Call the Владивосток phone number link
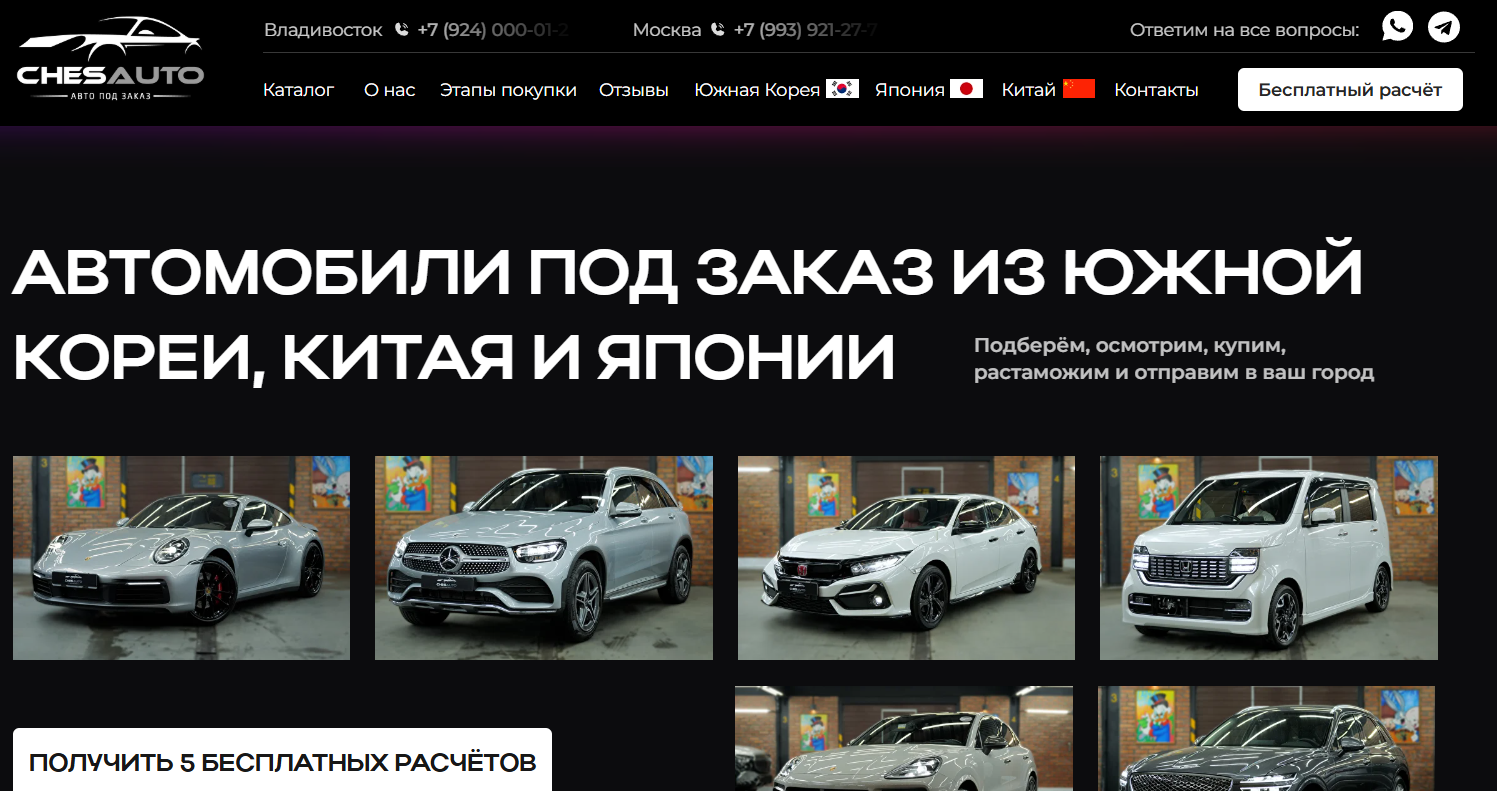 tap(492, 30)
